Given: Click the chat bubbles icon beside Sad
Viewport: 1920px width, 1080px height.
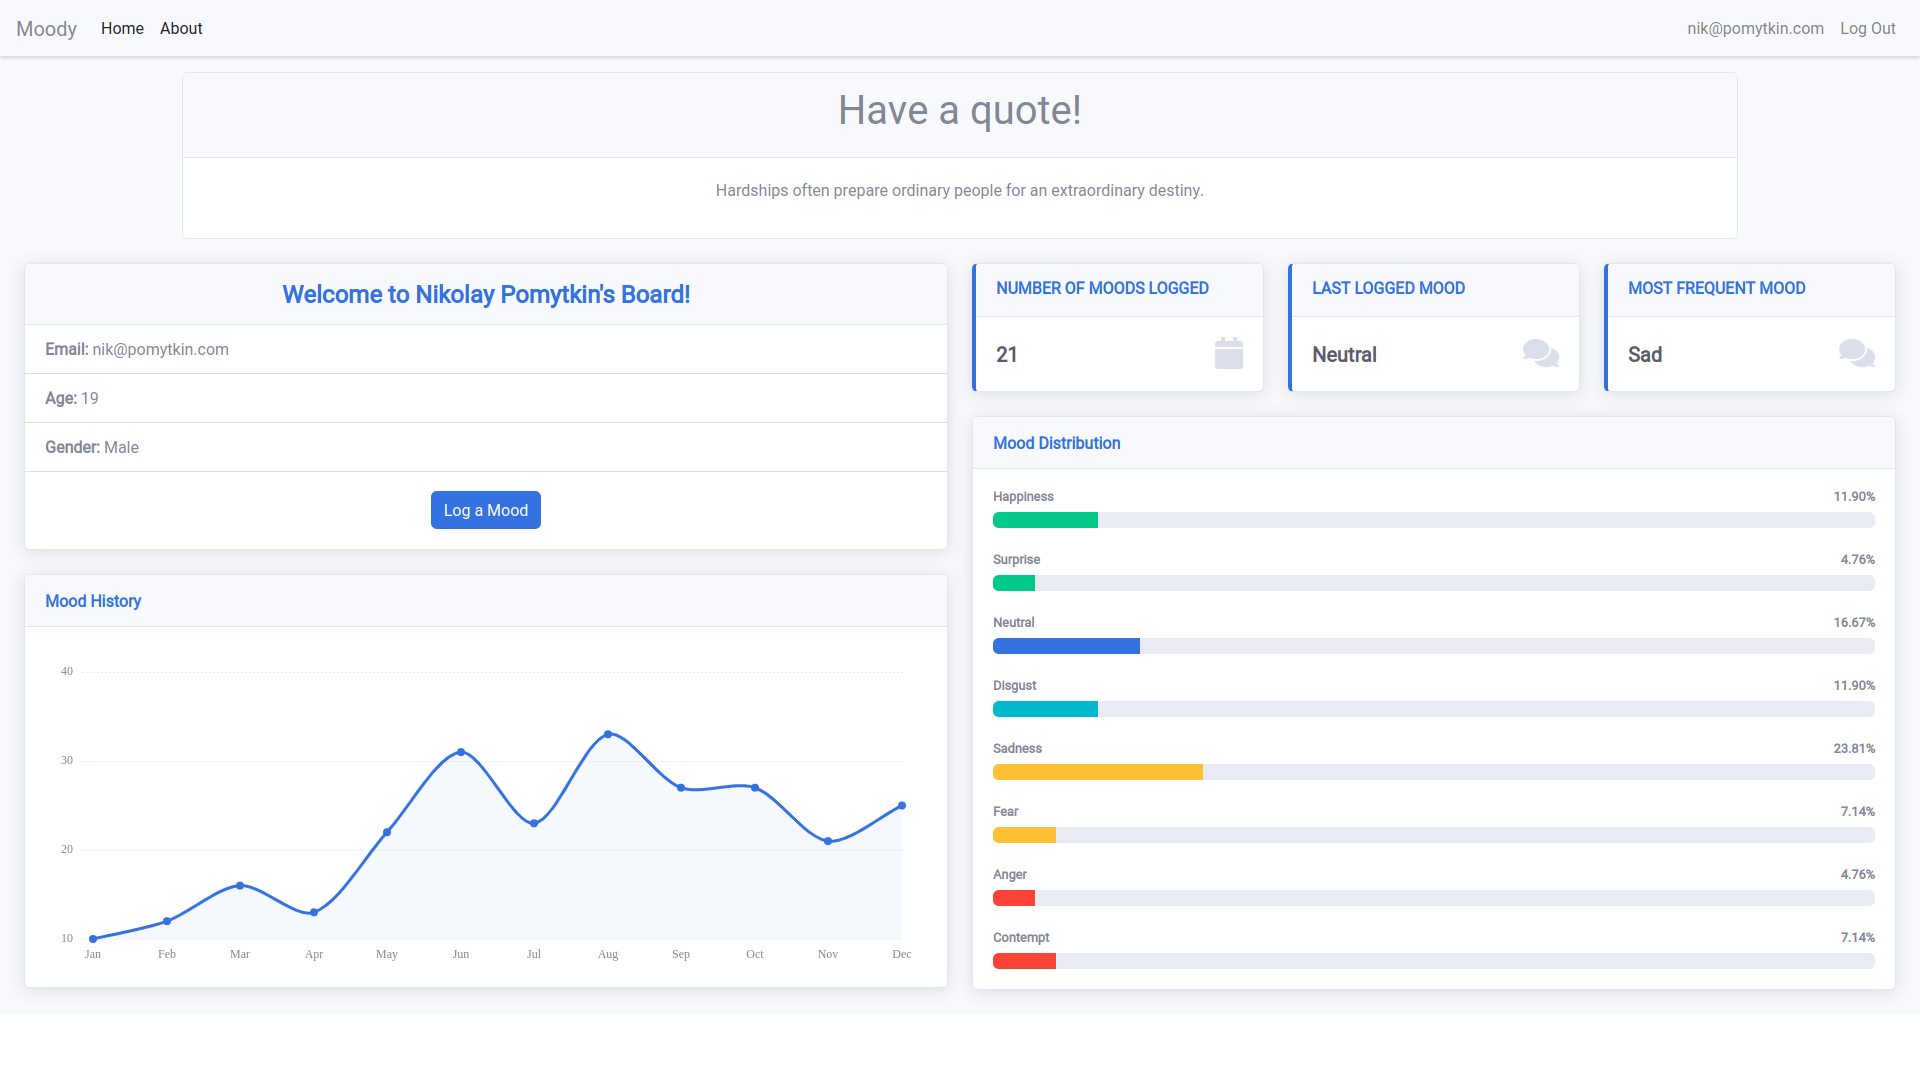Looking at the screenshot, I should [1856, 353].
